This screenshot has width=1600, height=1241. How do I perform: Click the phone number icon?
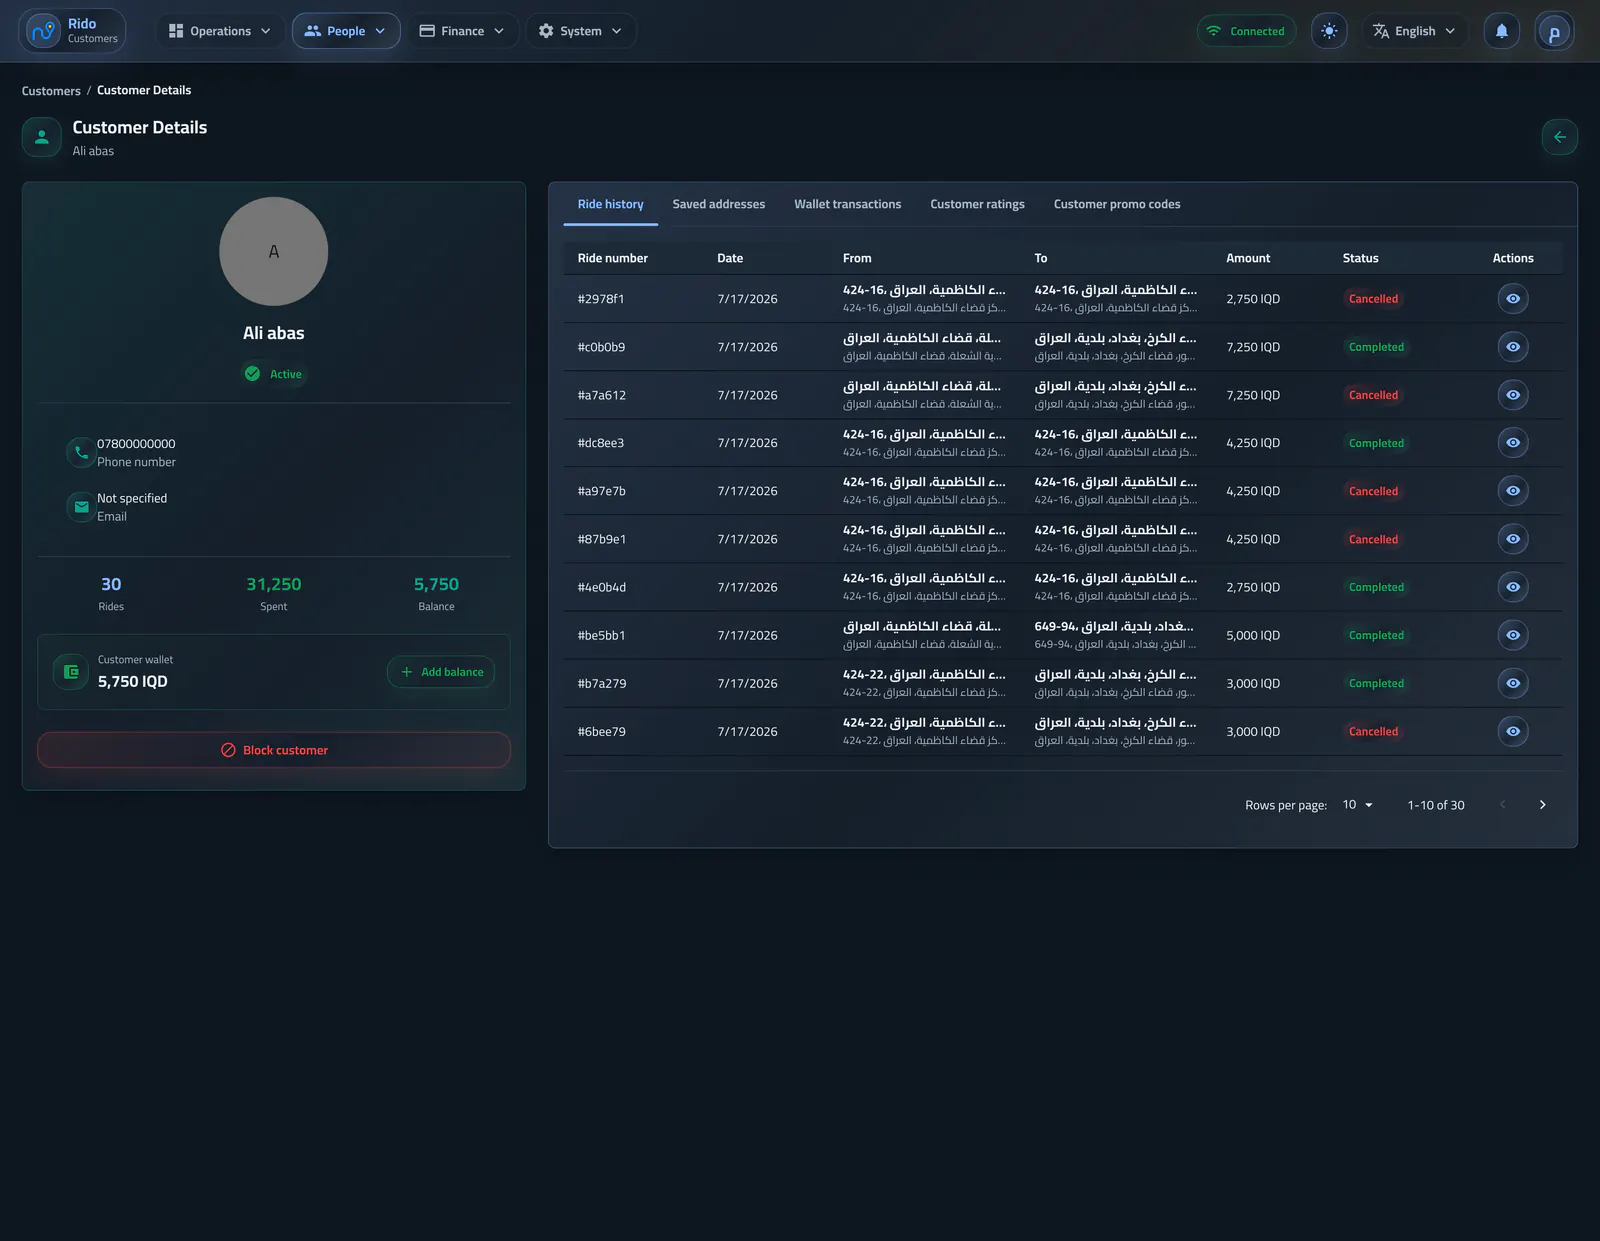pos(80,452)
